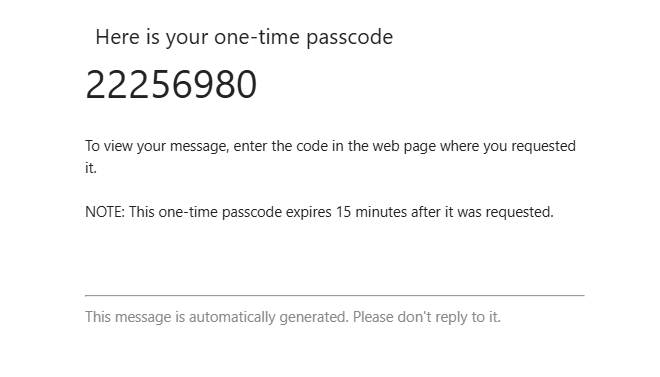Click the 'To view your message' sentence
This screenshot has width=660, height=377.
click(330, 157)
